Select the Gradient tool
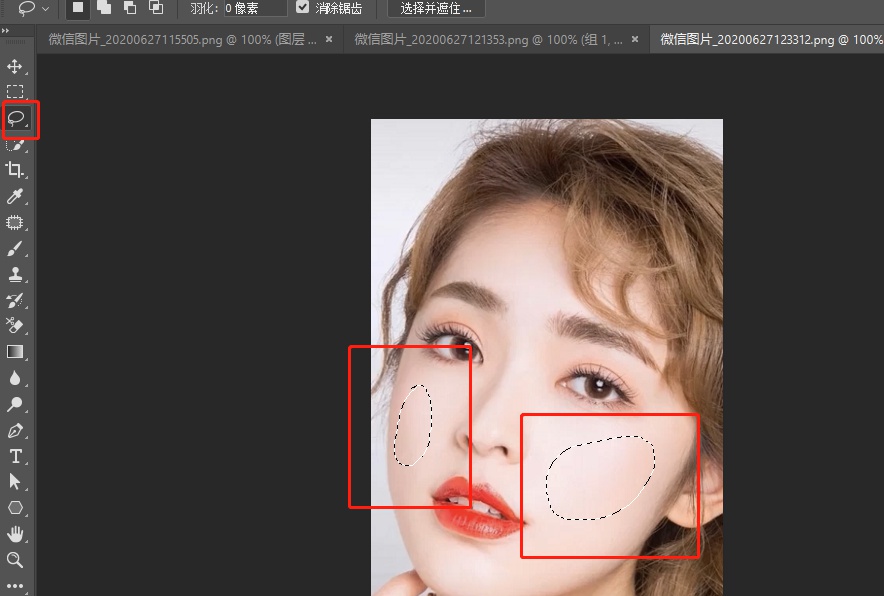The height and width of the screenshot is (596, 884). click(x=15, y=352)
